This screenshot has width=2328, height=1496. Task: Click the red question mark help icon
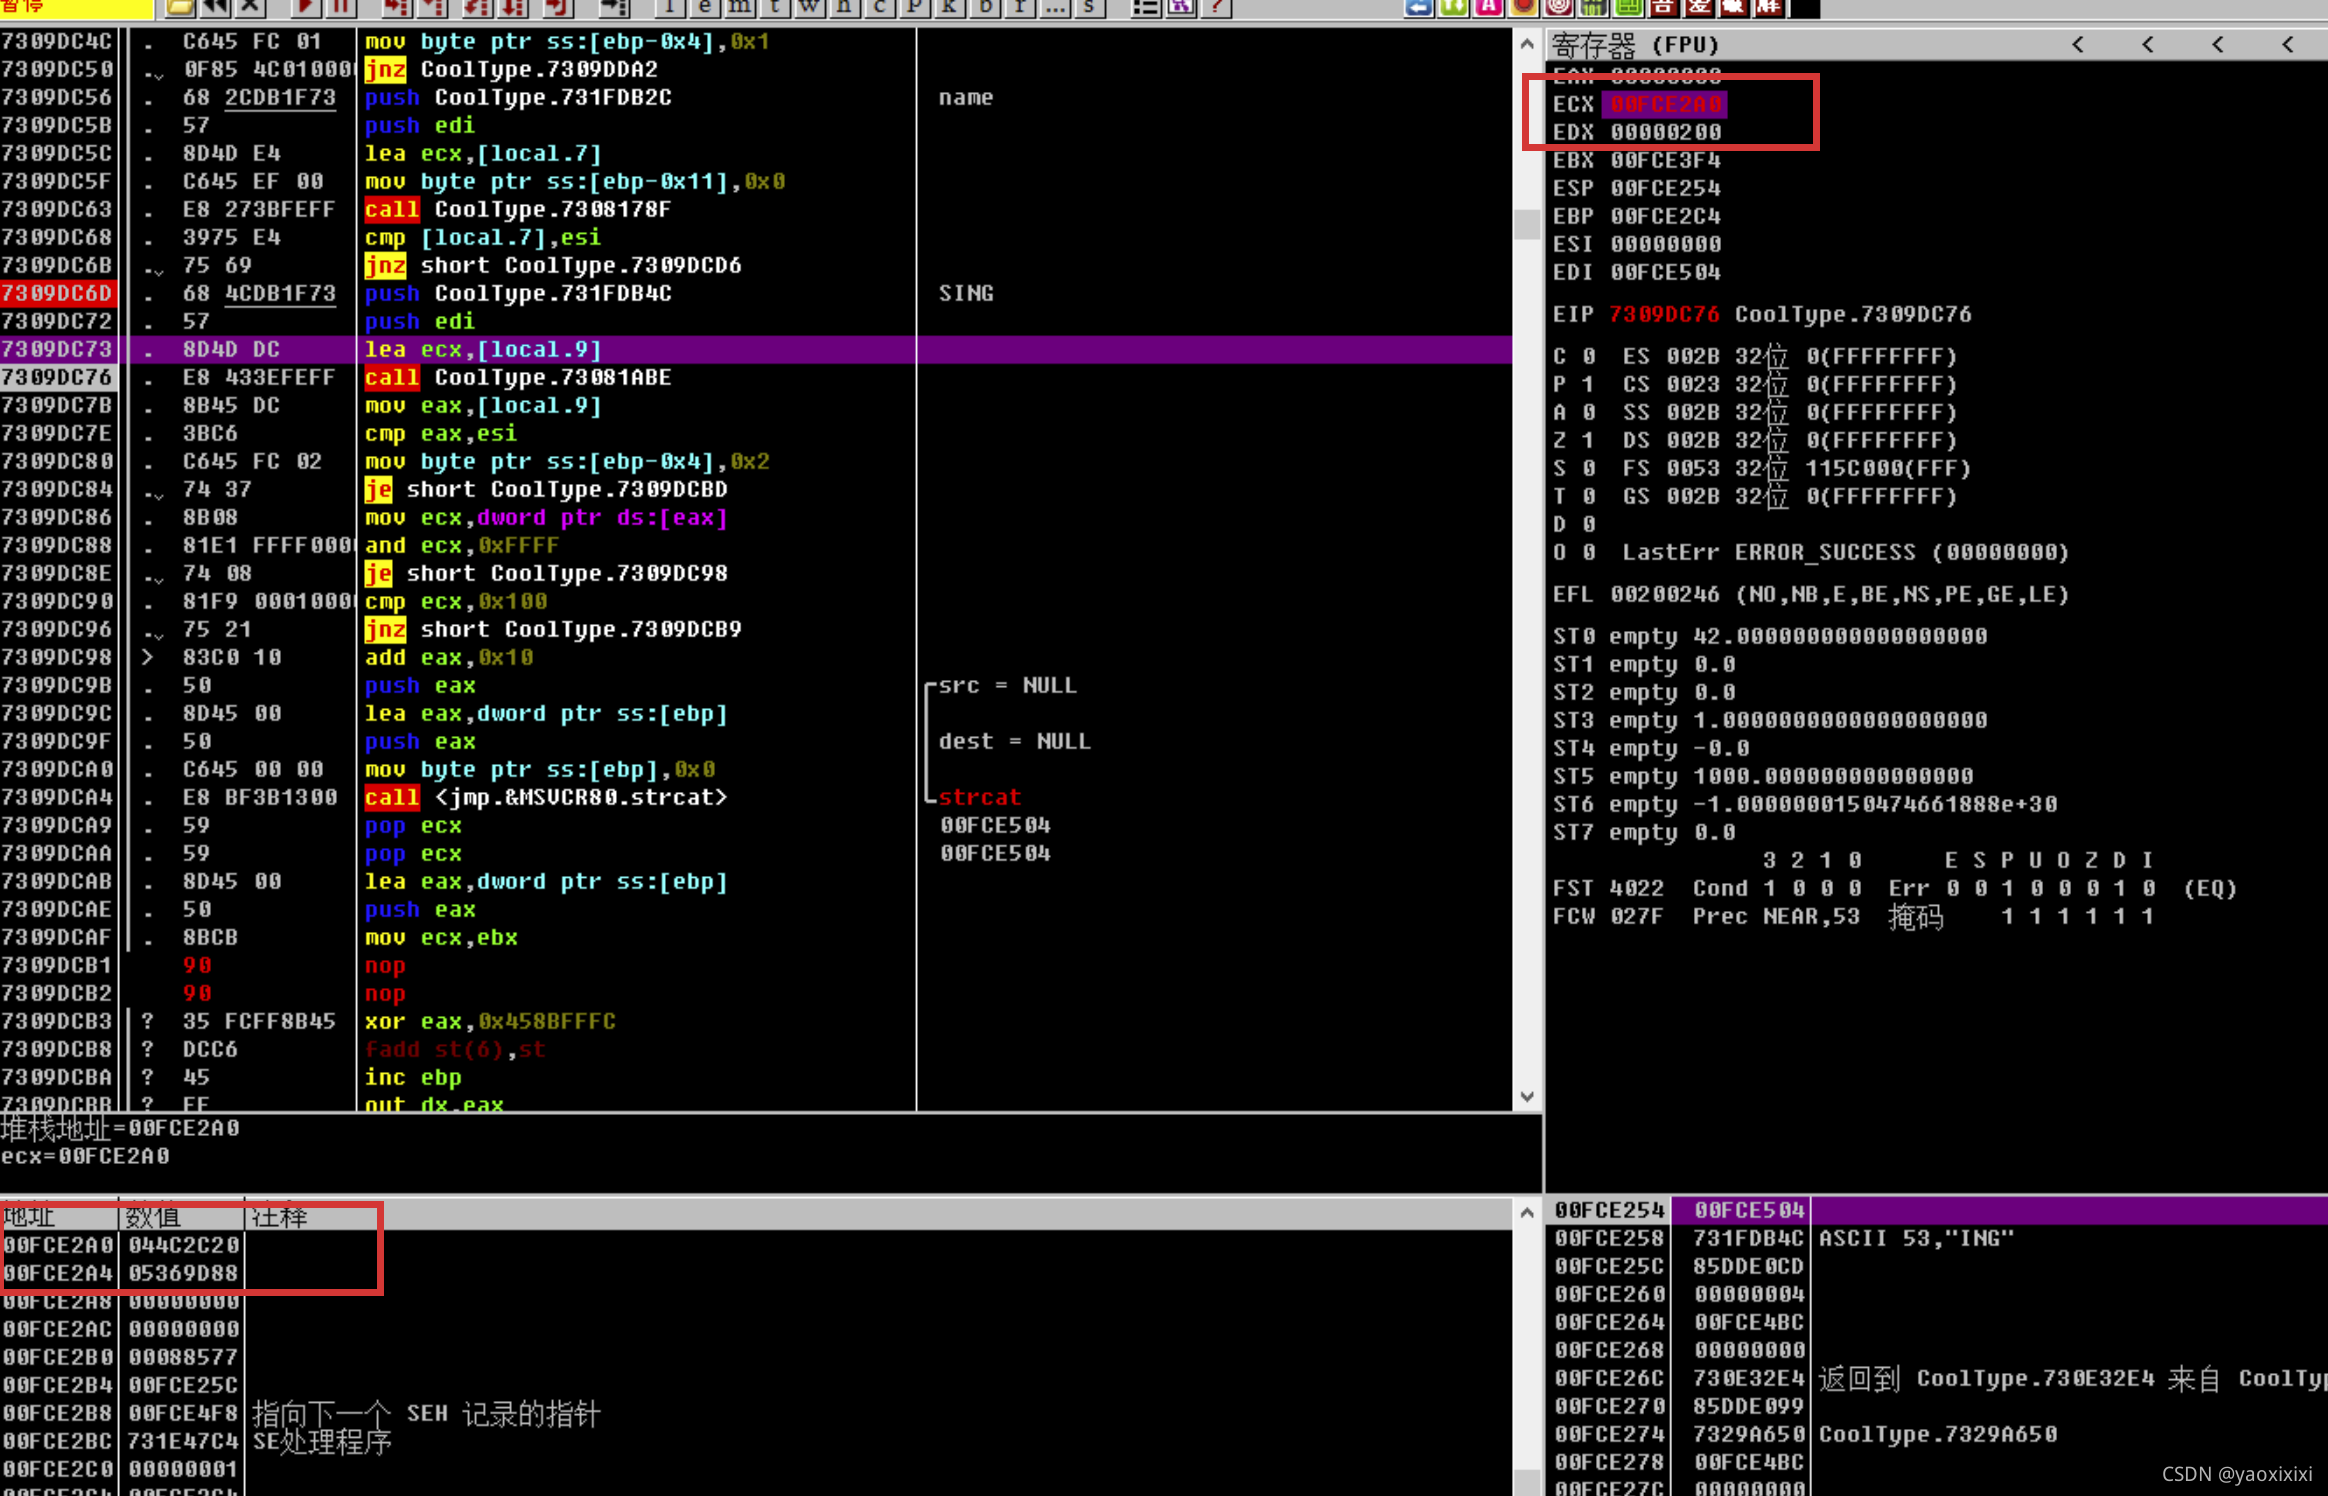(x=1217, y=8)
